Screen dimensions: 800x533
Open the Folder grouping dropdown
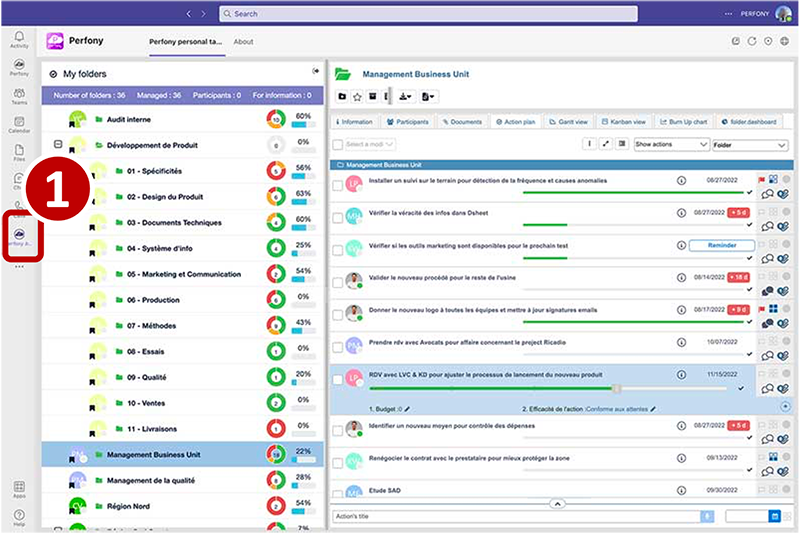tap(750, 144)
